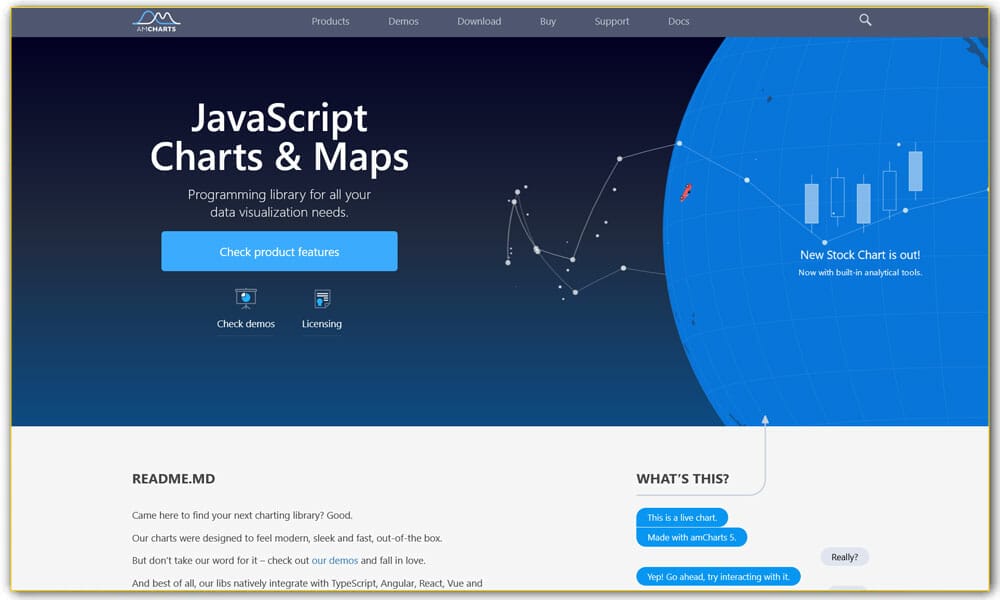Click the amCharts logo
Image resolution: width=1000 pixels, height=600 pixels.
click(x=156, y=20)
